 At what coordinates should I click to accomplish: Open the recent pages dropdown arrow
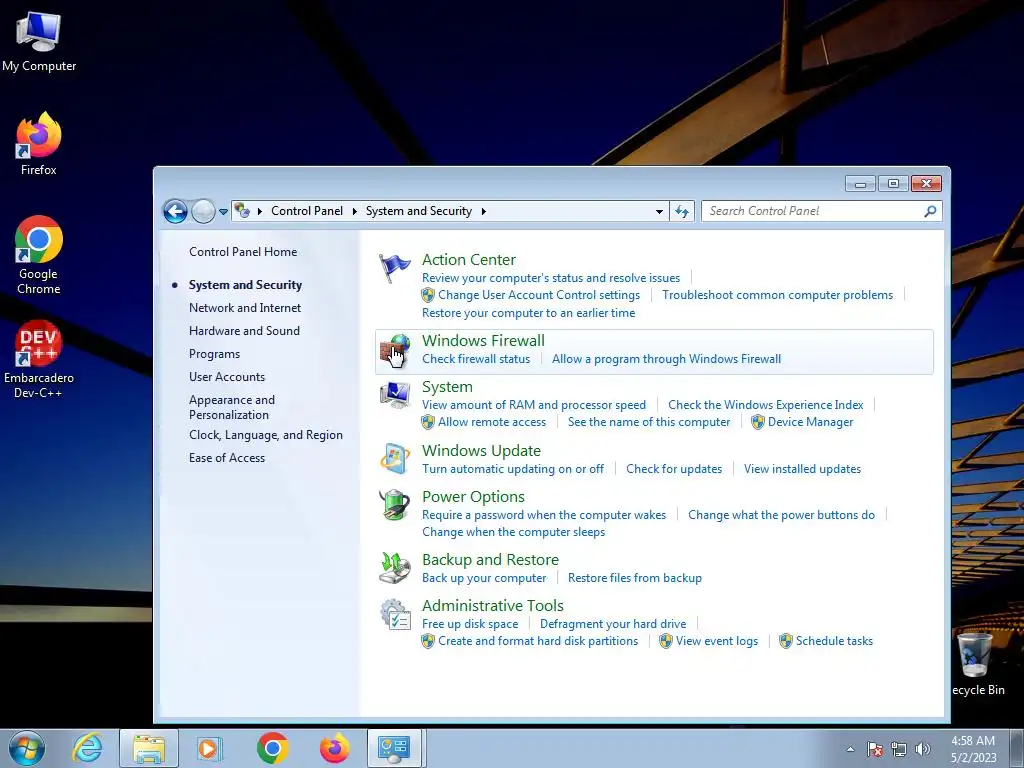(223, 212)
